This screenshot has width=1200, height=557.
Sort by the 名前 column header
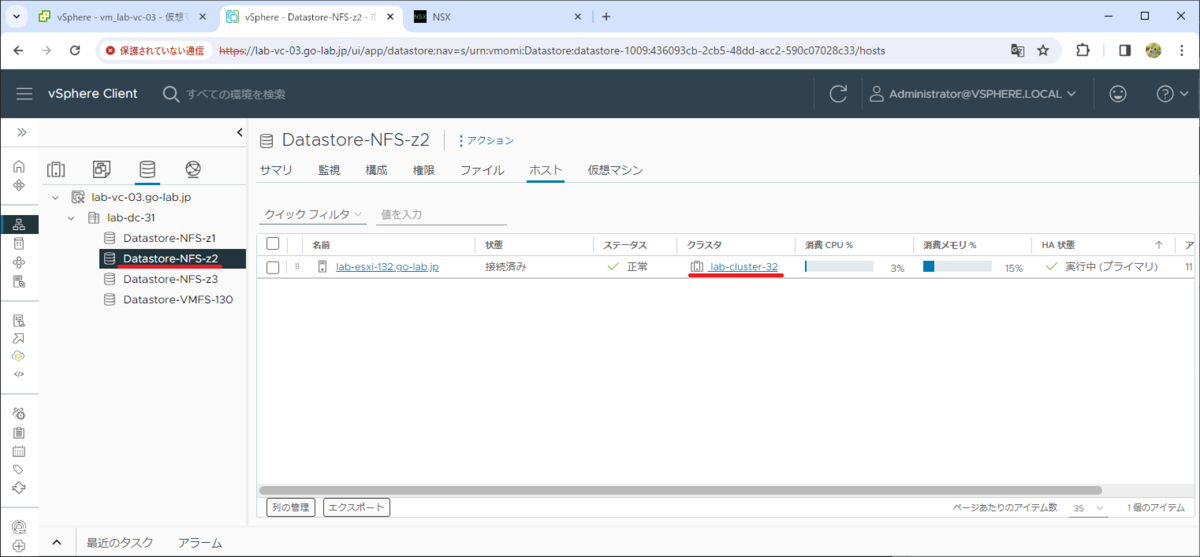(x=321, y=244)
